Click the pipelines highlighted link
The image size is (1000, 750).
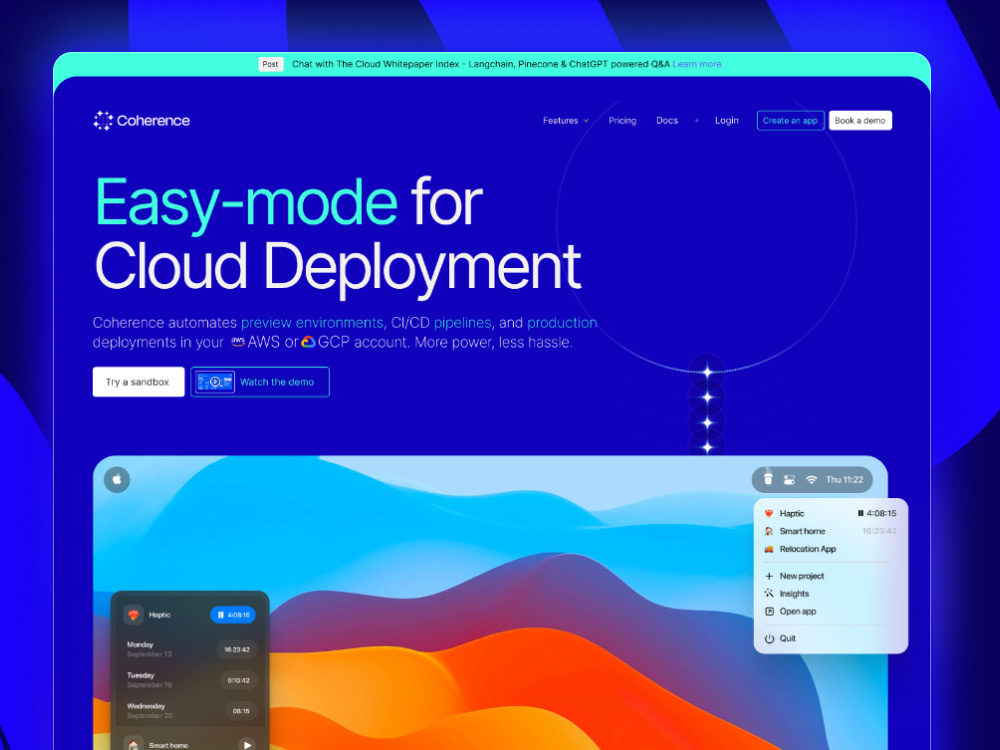[462, 323]
